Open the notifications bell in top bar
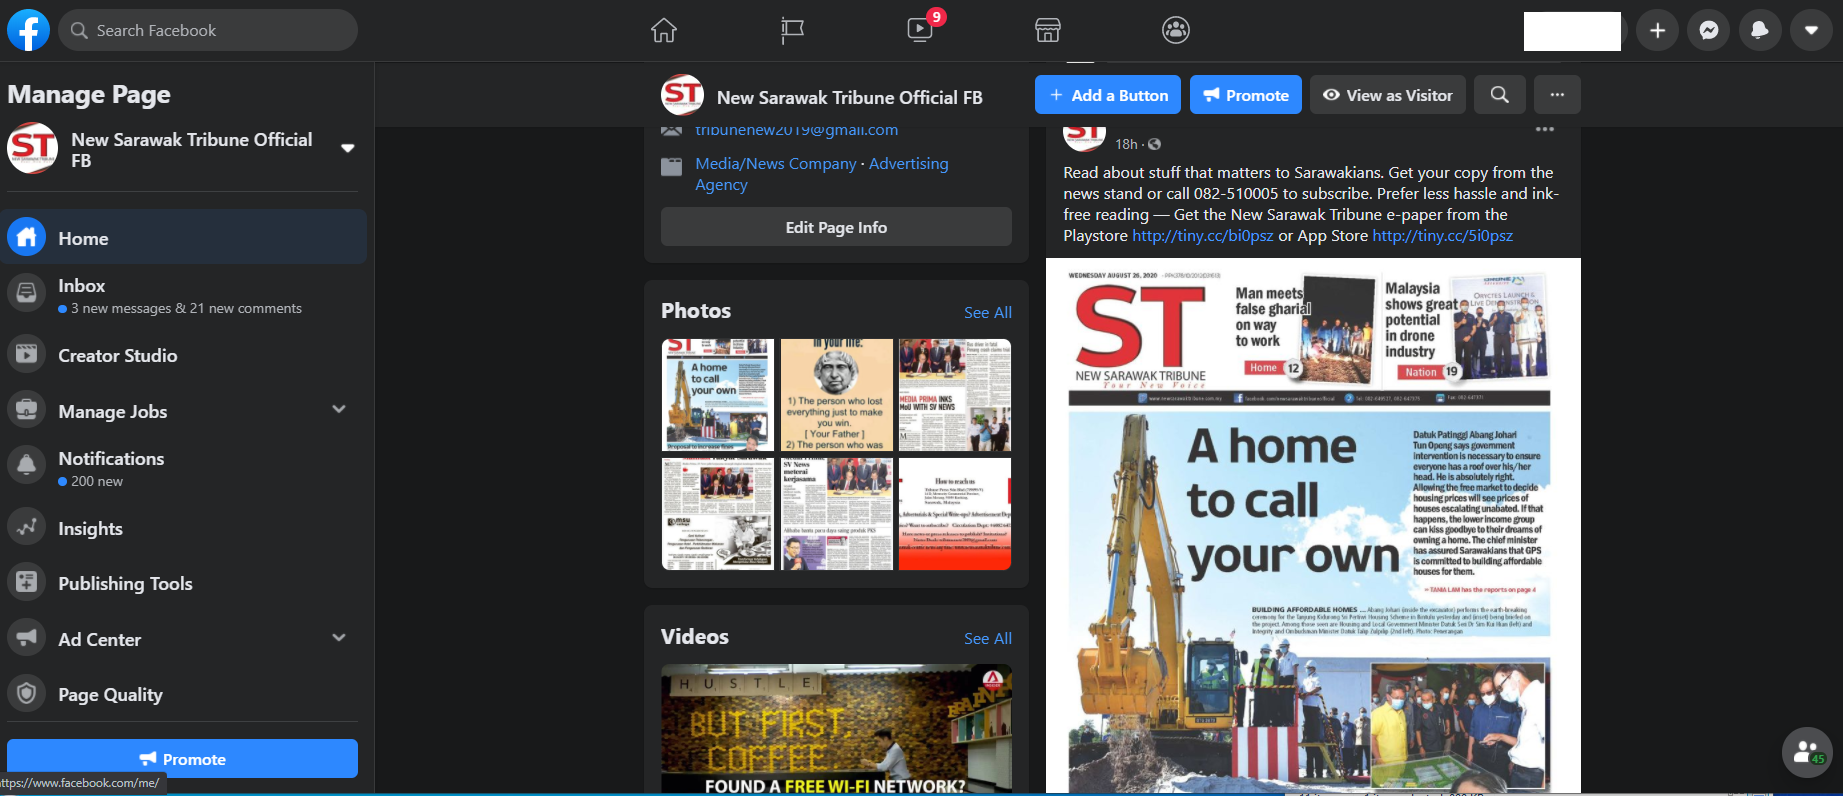The height and width of the screenshot is (796, 1843). tap(1760, 30)
